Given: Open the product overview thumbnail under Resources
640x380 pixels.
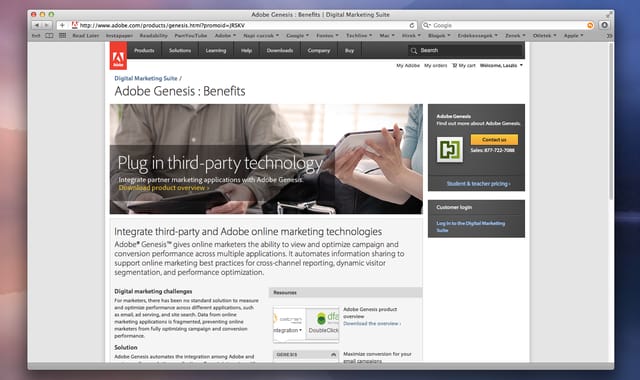Looking at the screenshot, I should (306, 324).
